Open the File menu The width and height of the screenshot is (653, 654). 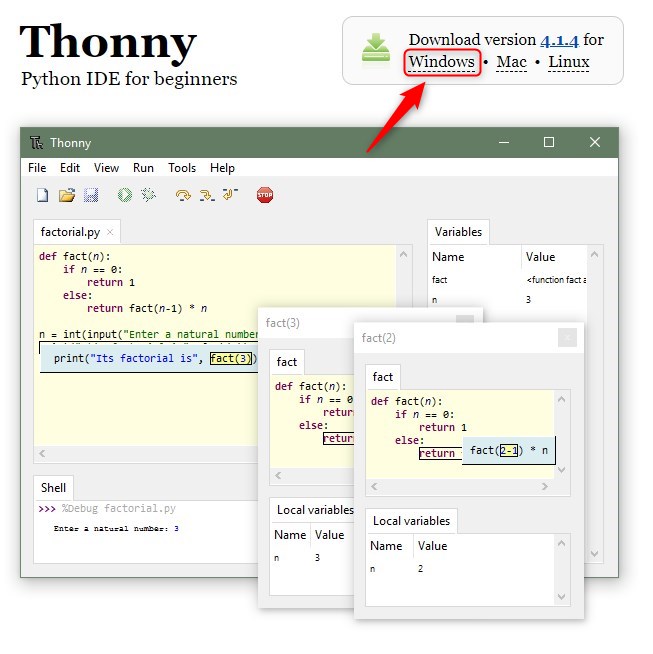[x=37, y=168]
